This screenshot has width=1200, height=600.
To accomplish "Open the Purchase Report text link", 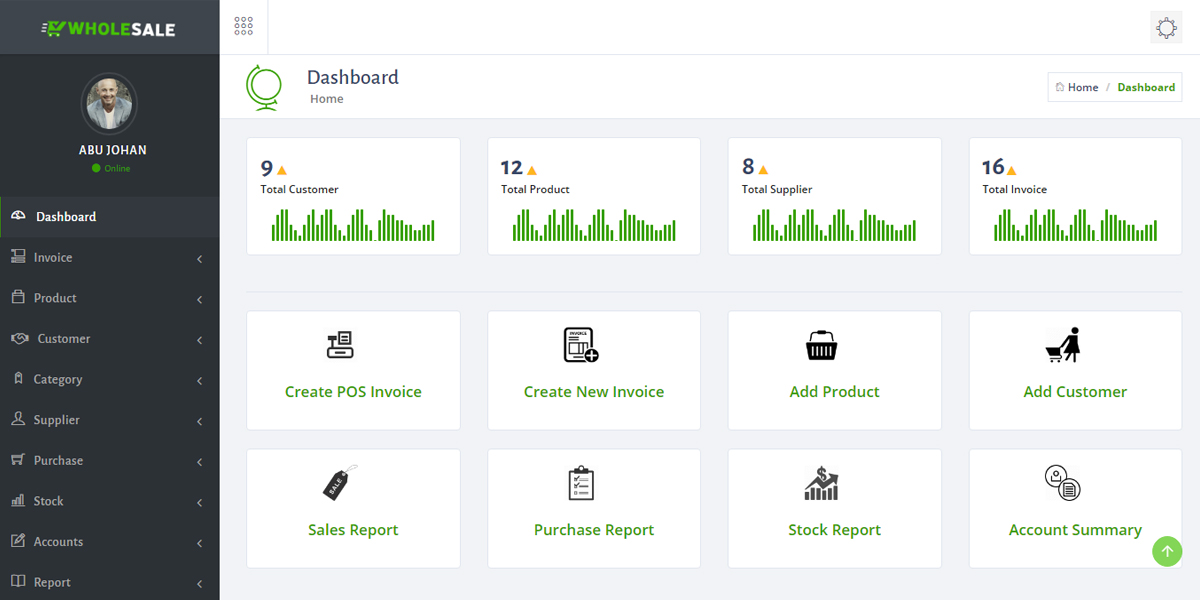I will (x=594, y=530).
